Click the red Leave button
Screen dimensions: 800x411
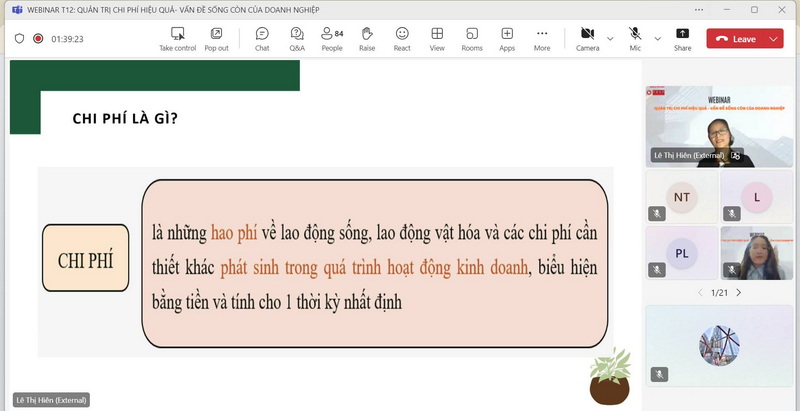(x=736, y=39)
